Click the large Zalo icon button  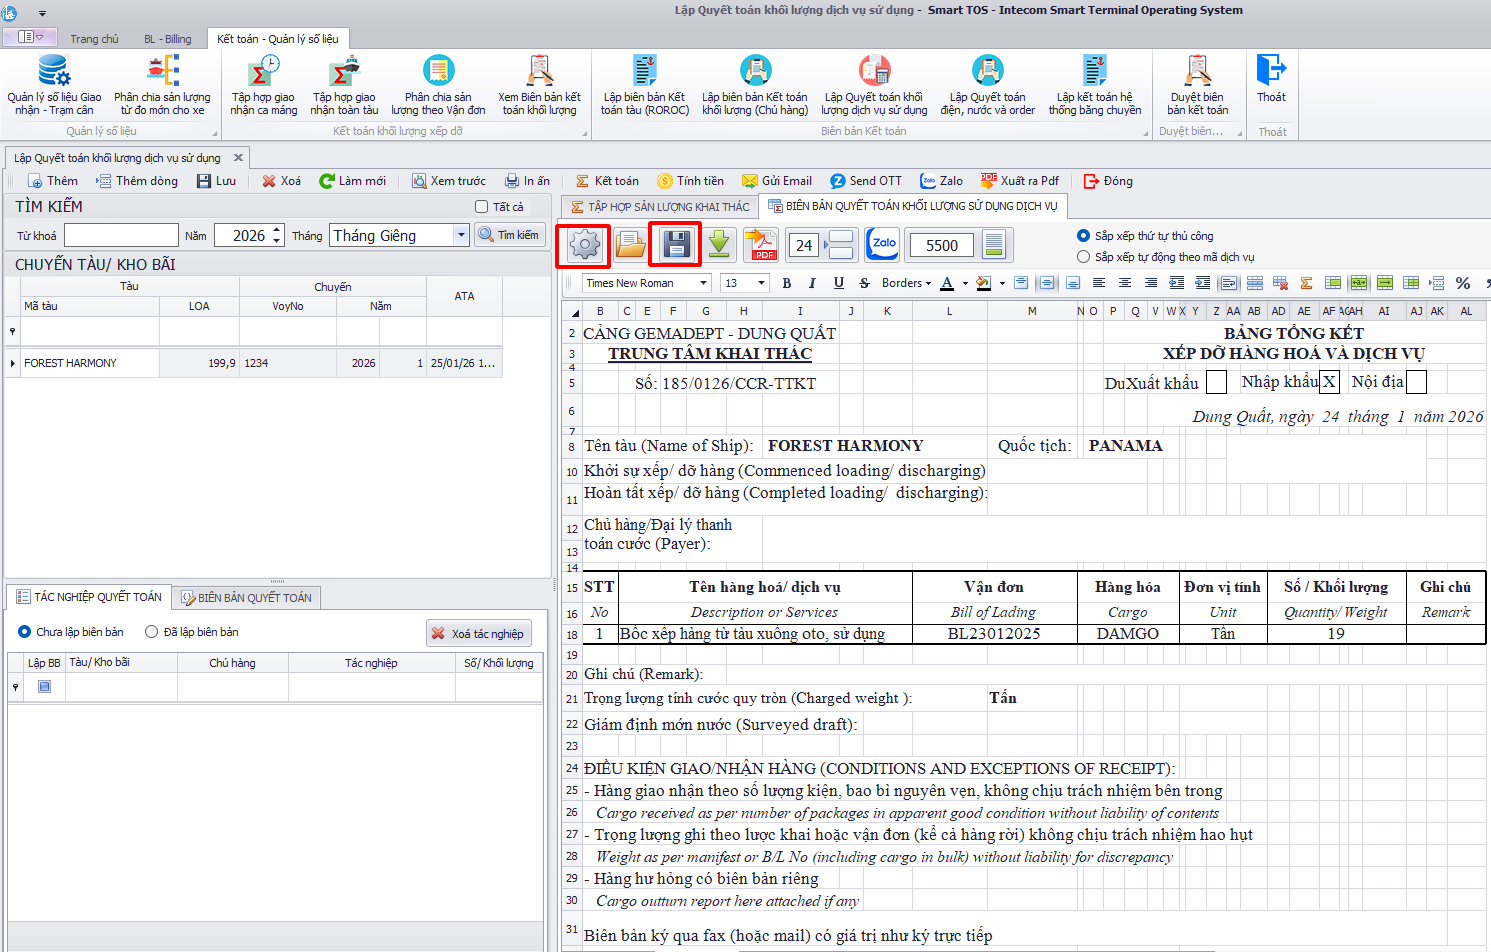point(884,245)
